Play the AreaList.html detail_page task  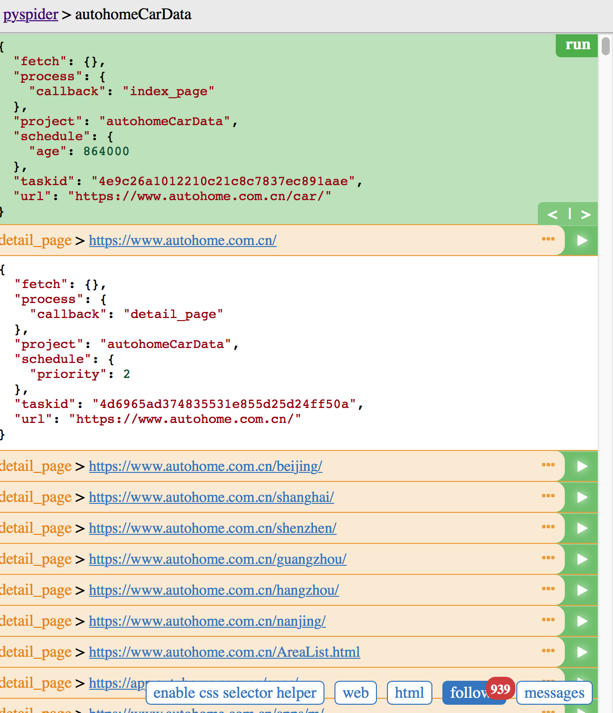[x=582, y=652]
